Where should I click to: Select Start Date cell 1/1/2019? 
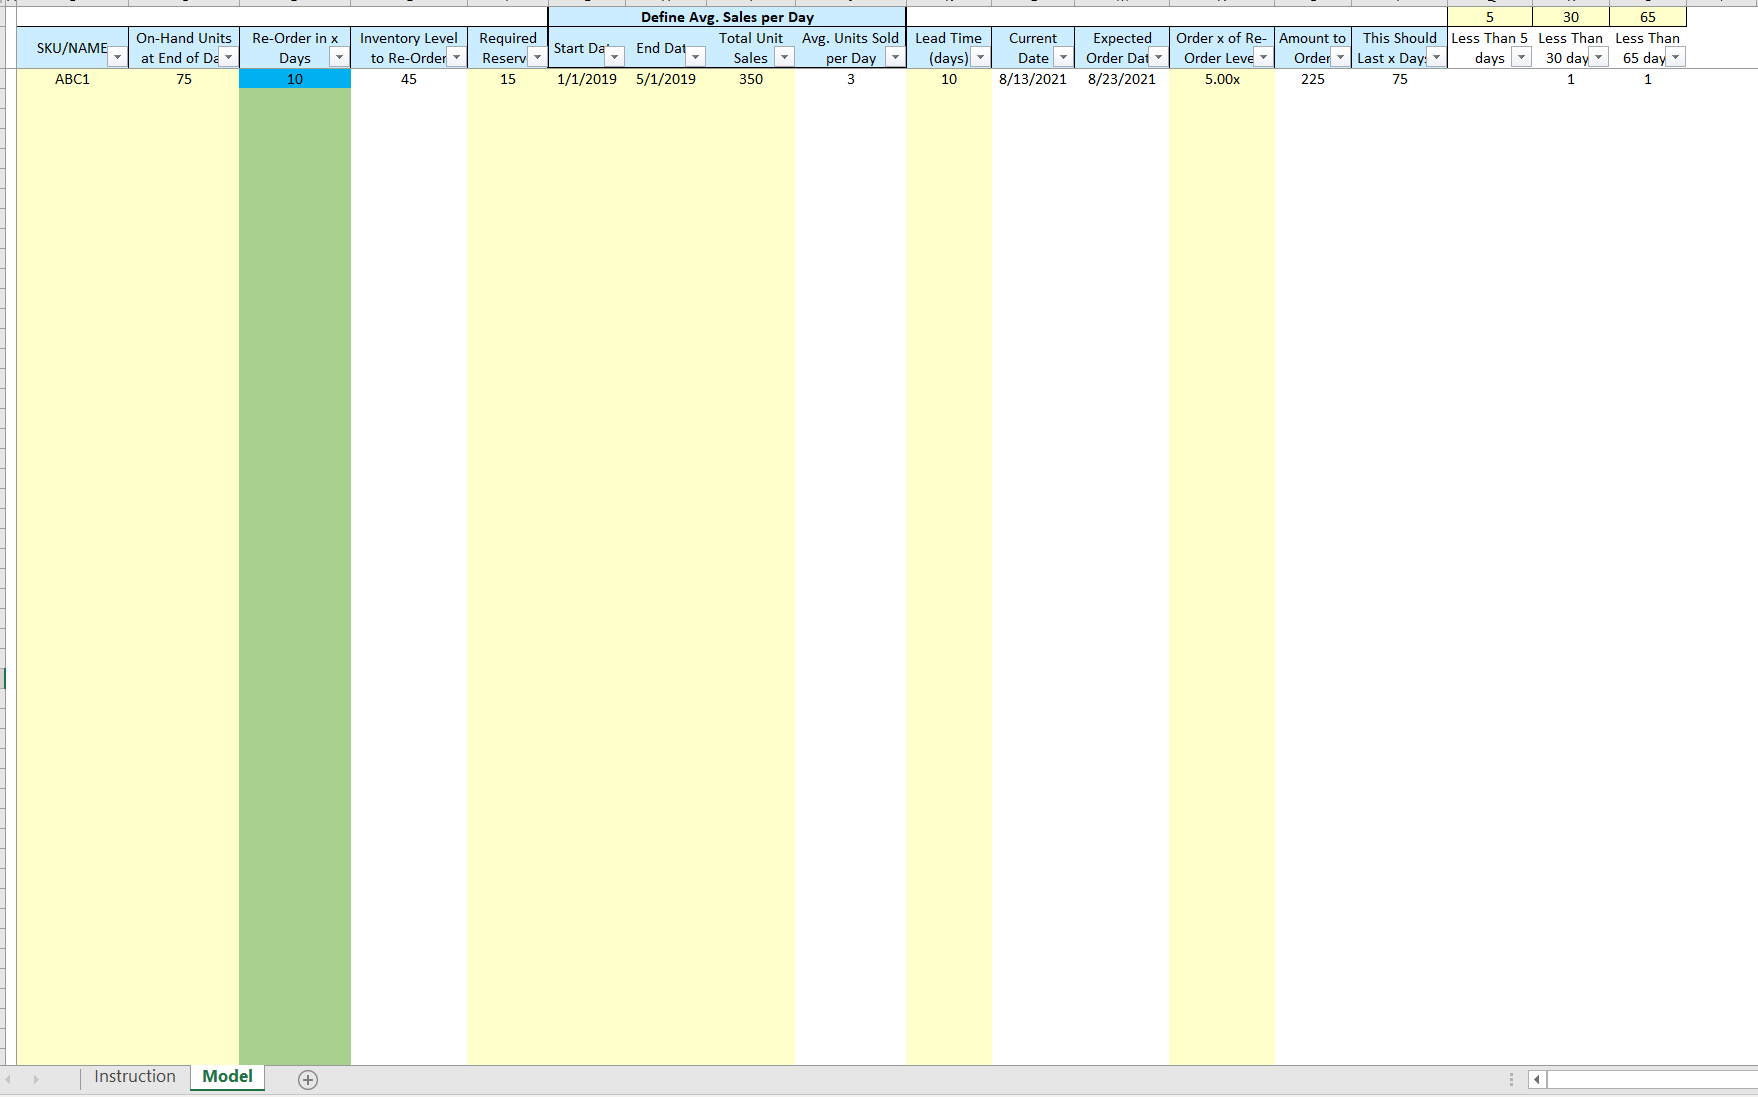(587, 79)
